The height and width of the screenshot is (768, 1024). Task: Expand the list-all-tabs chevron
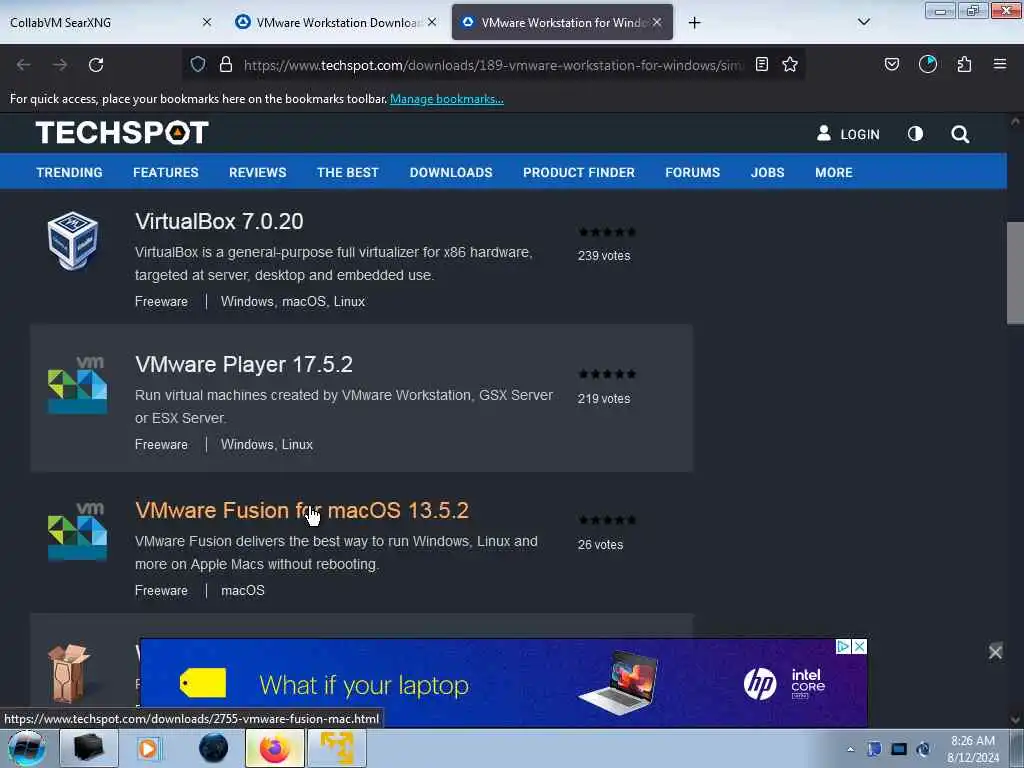click(863, 22)
